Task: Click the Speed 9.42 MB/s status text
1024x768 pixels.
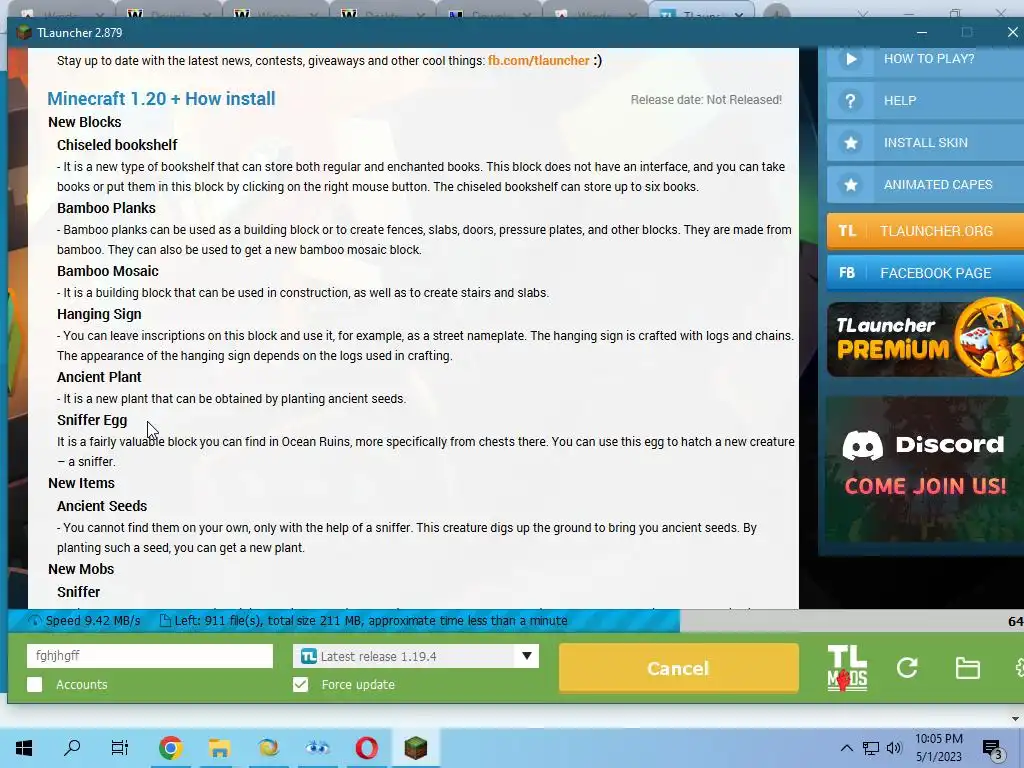Action: [x=93, y=621]
